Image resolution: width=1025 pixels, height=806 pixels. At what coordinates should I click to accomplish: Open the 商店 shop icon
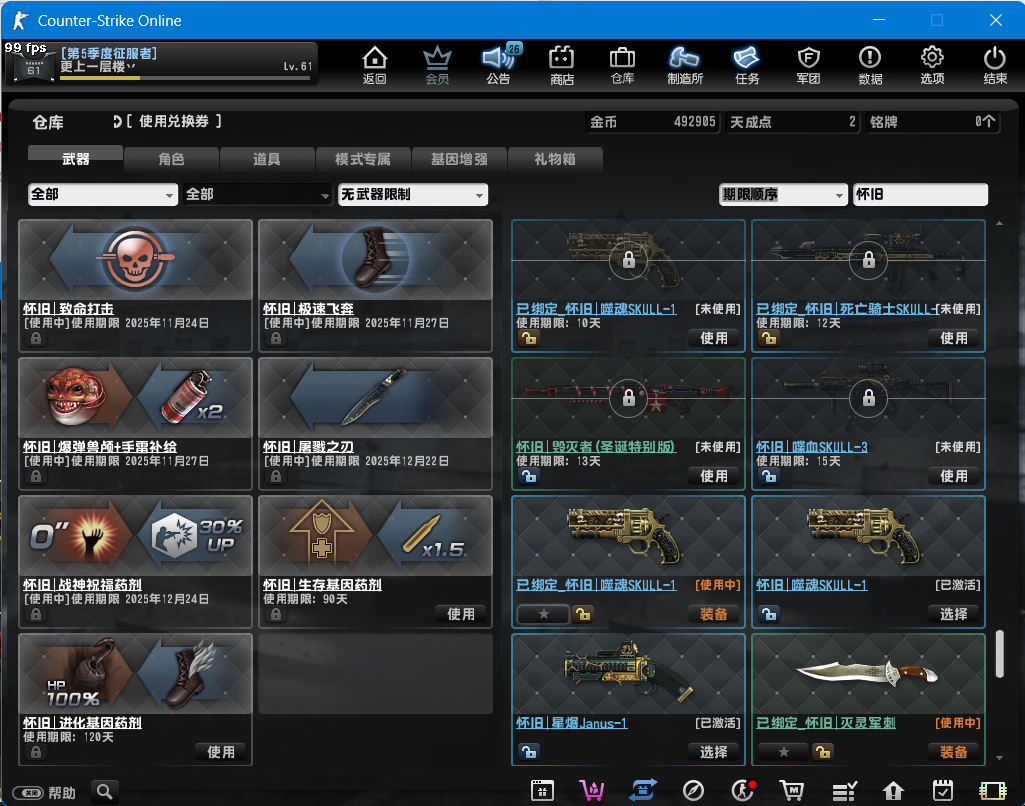562,65
